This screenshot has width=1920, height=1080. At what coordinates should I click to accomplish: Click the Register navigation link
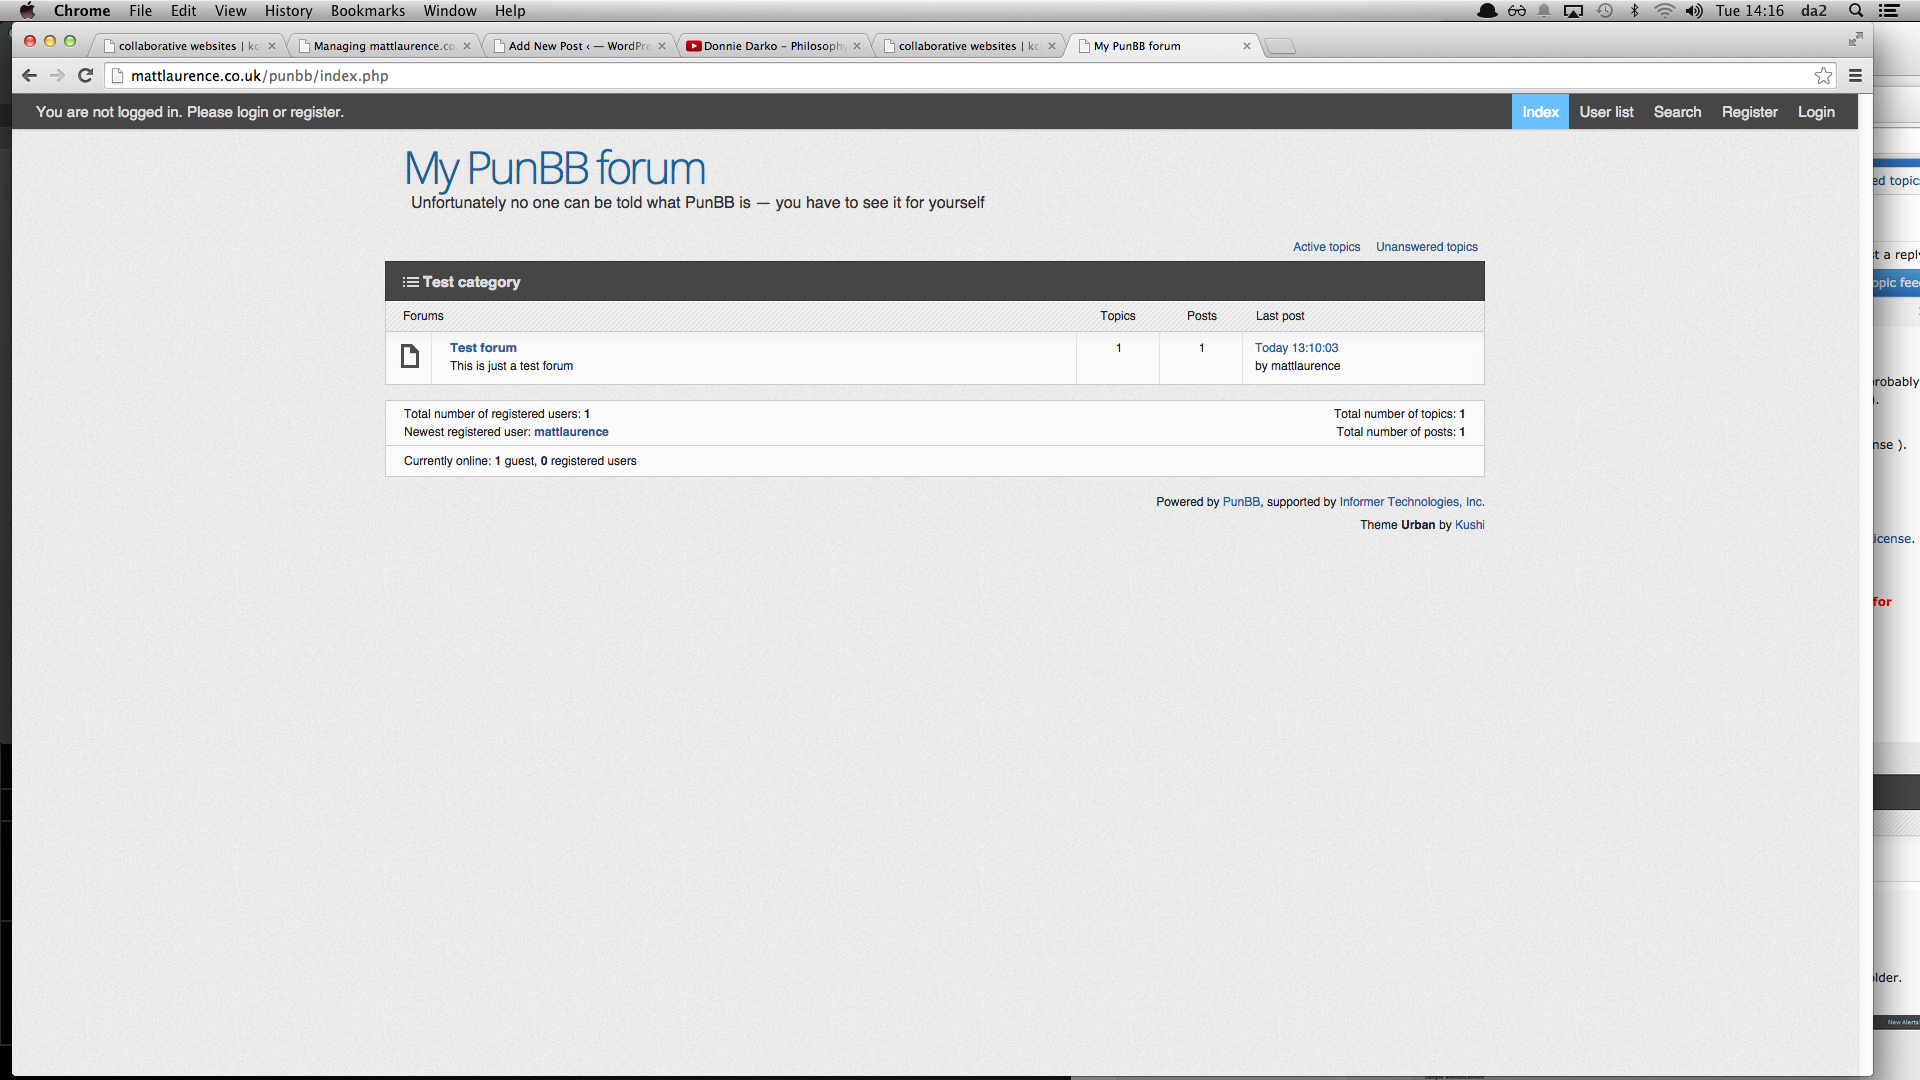coord(1749,112)
